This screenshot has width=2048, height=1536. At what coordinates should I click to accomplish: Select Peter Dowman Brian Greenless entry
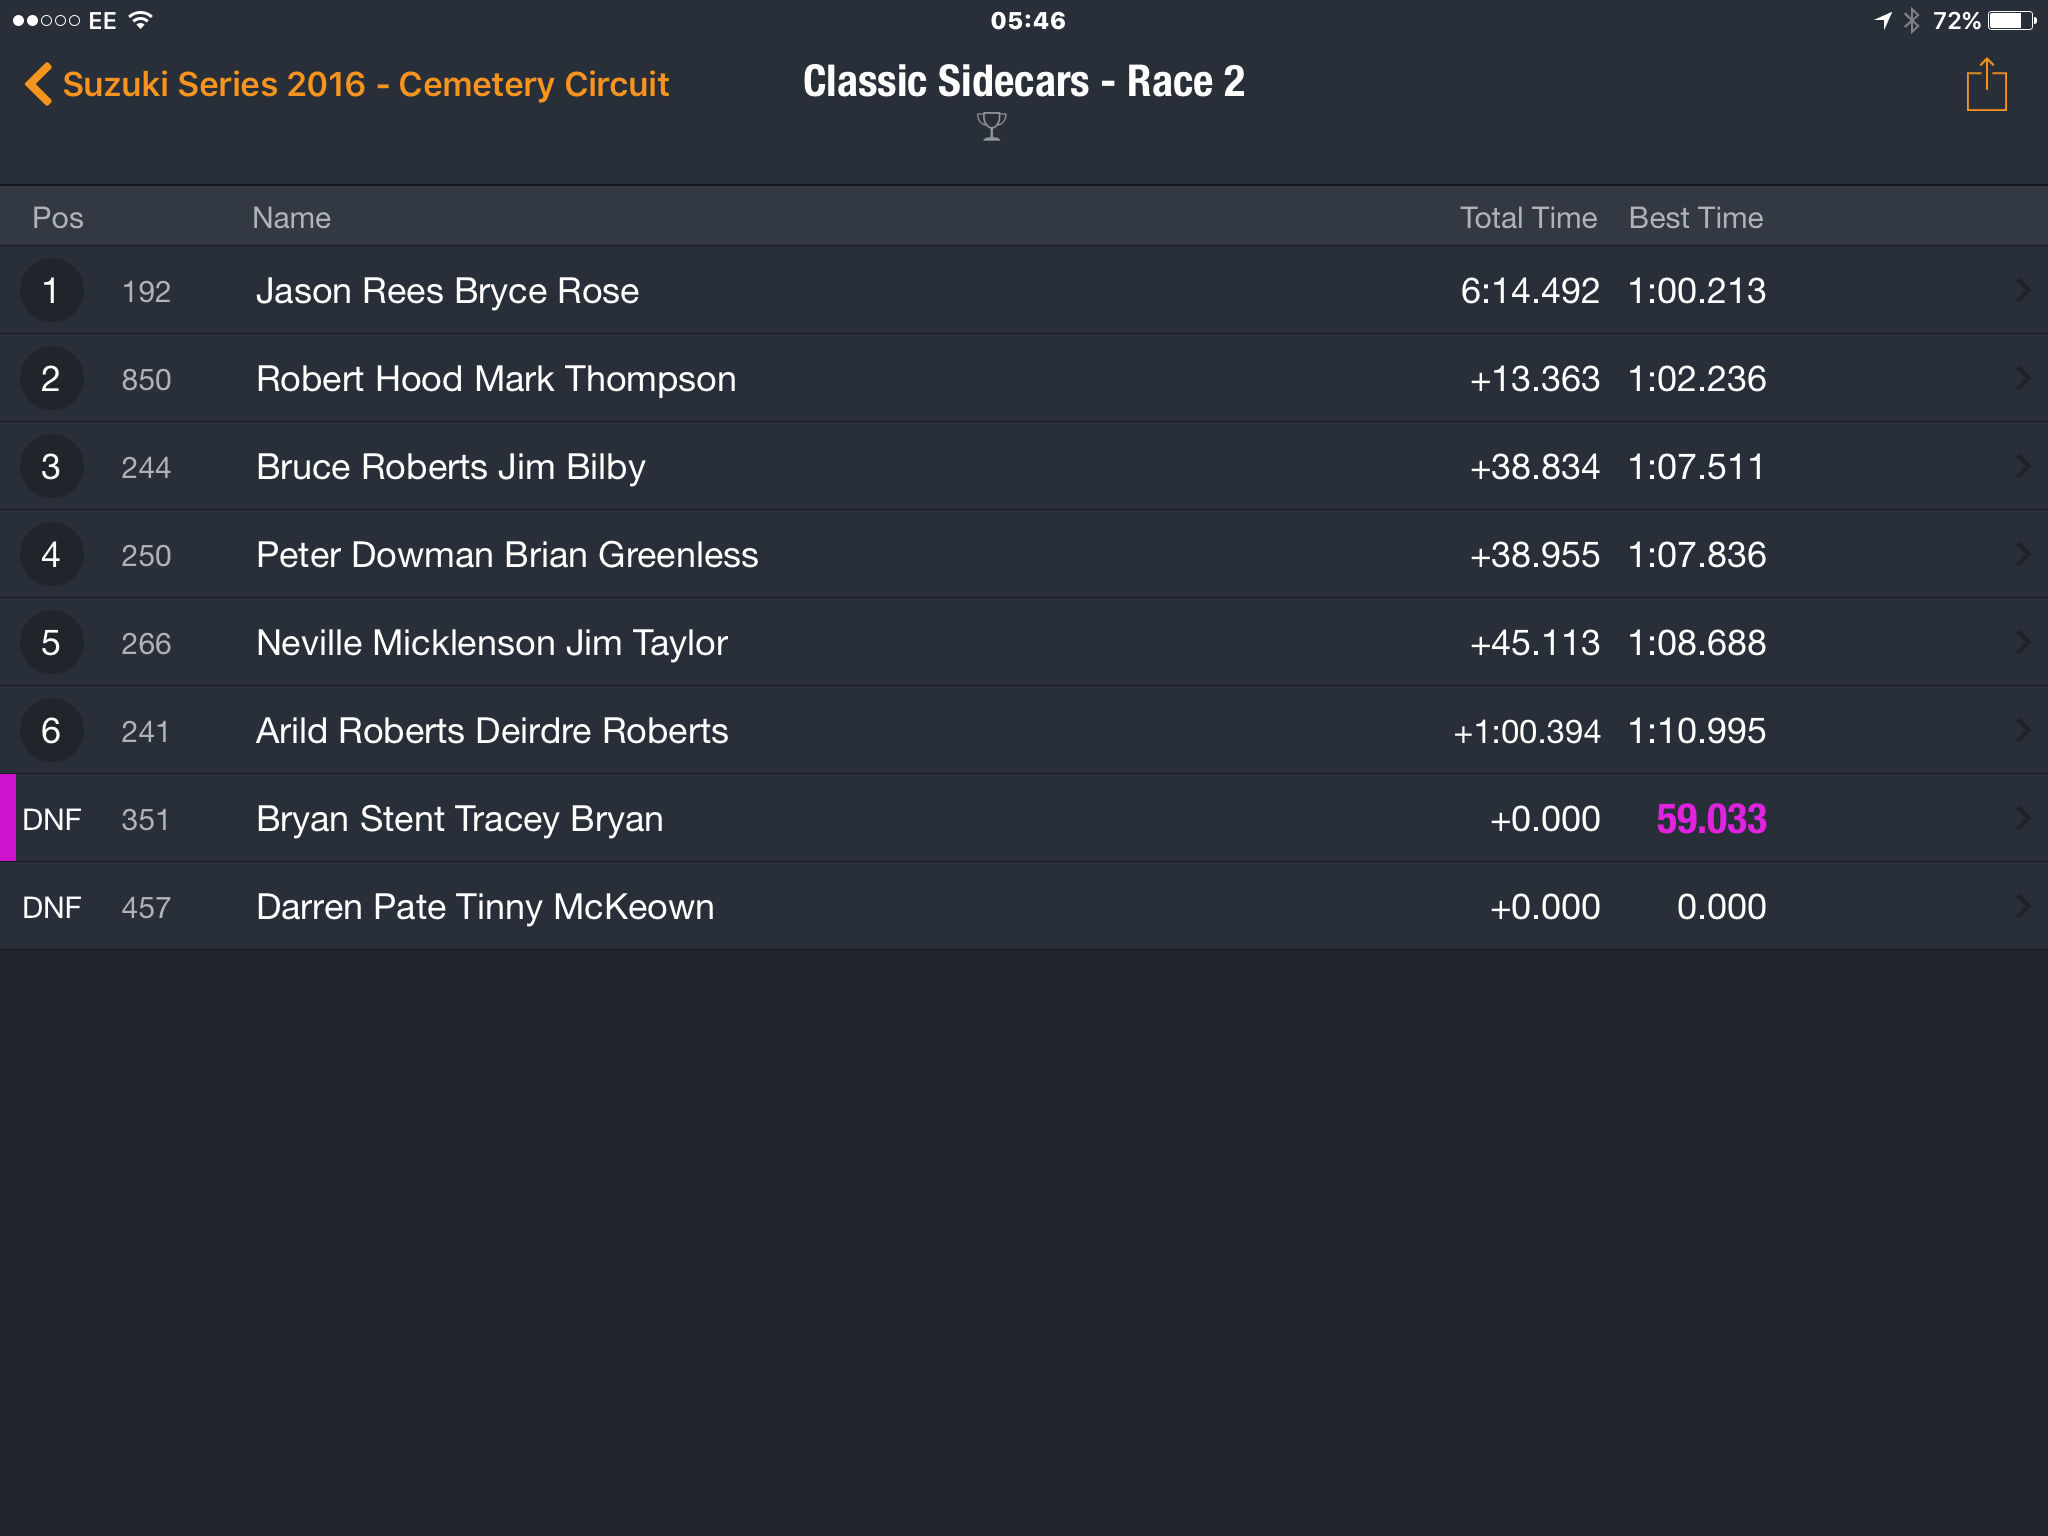[1024, 554]
